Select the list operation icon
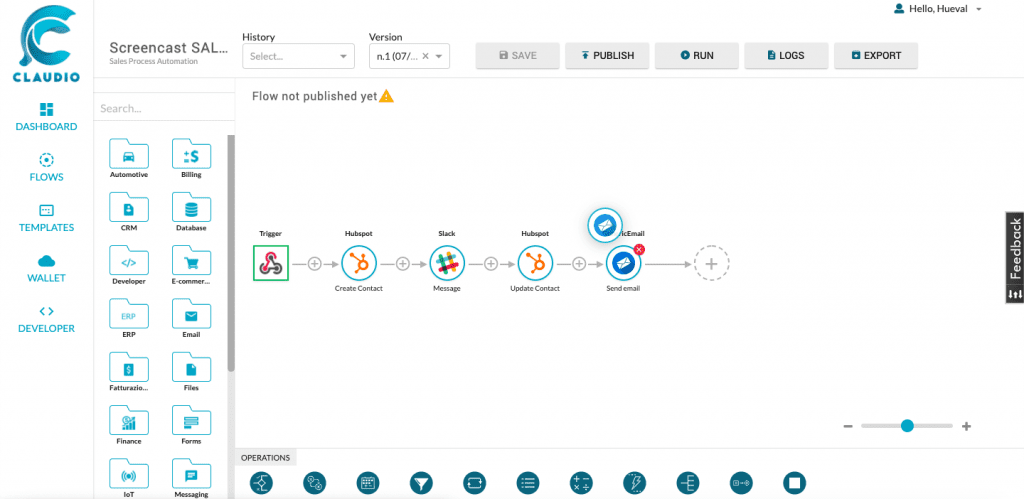 point(528,483)
